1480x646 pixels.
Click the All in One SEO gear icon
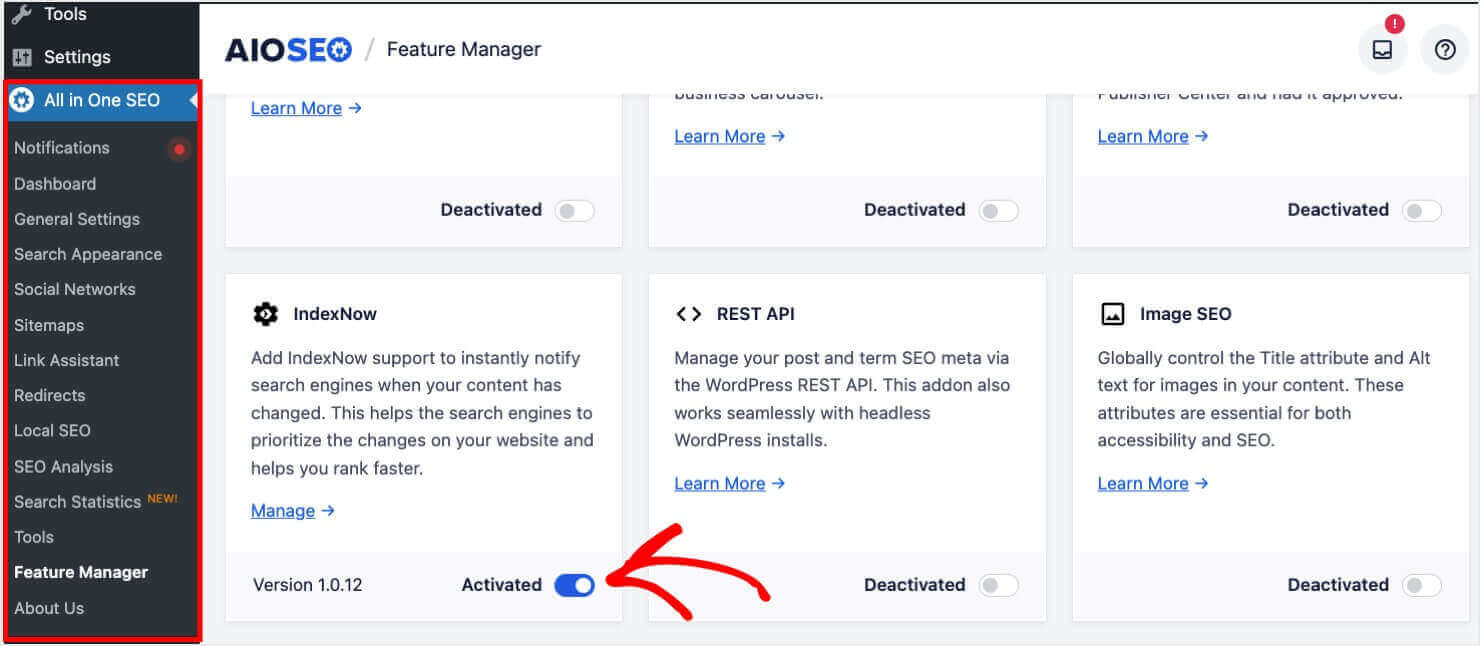point(22,100)
